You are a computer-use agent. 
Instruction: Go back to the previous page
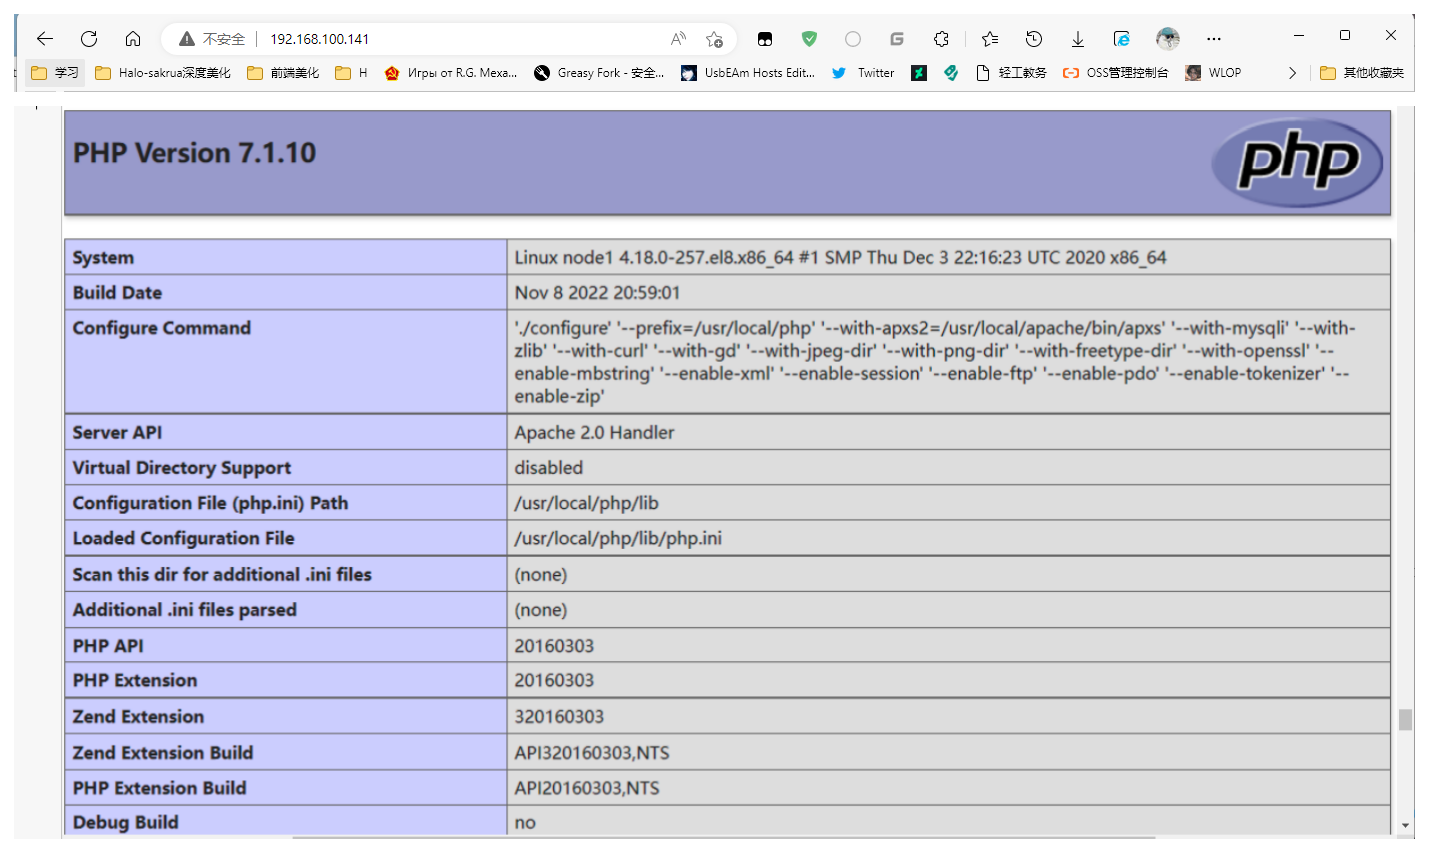coord(45,39)
